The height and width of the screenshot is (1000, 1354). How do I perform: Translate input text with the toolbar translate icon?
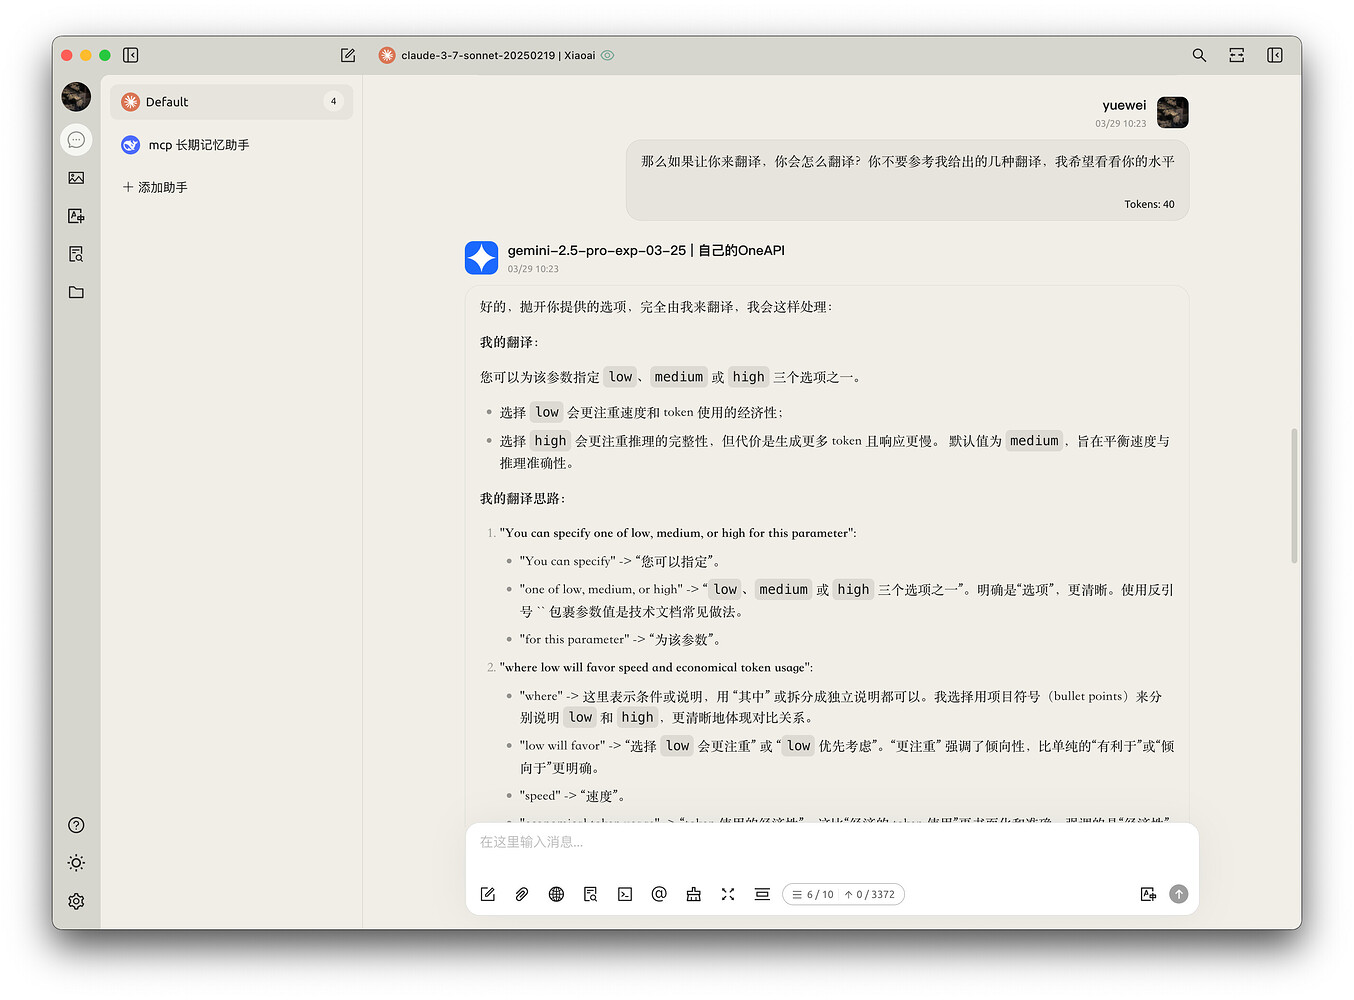(x=1148, y=894)
